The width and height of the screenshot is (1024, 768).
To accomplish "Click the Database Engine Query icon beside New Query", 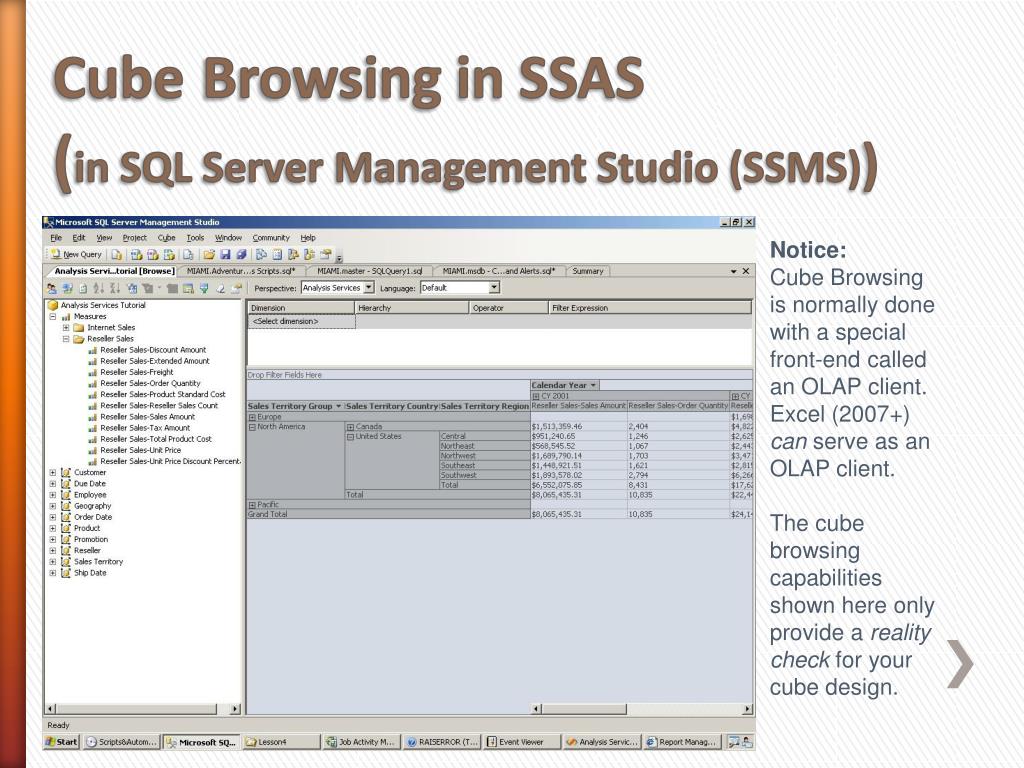I will (x=116, y=254).
